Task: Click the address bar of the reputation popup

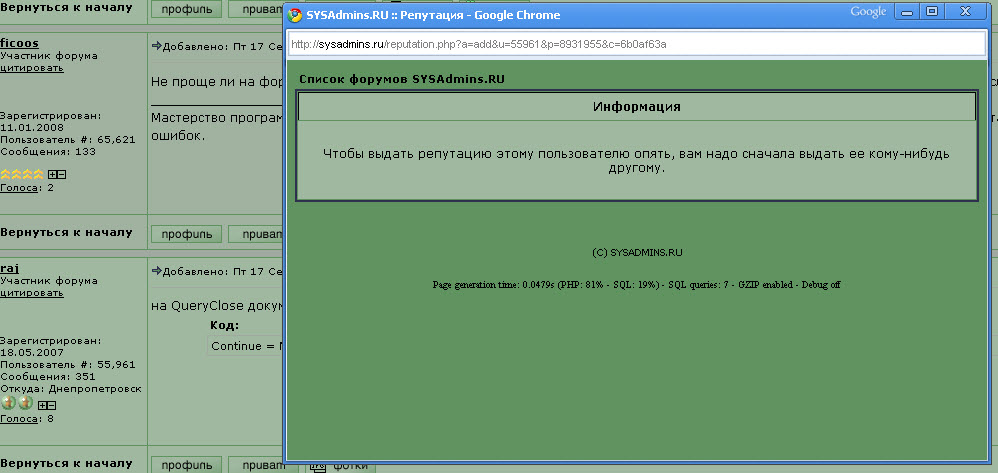Action: tap(636, 45)
